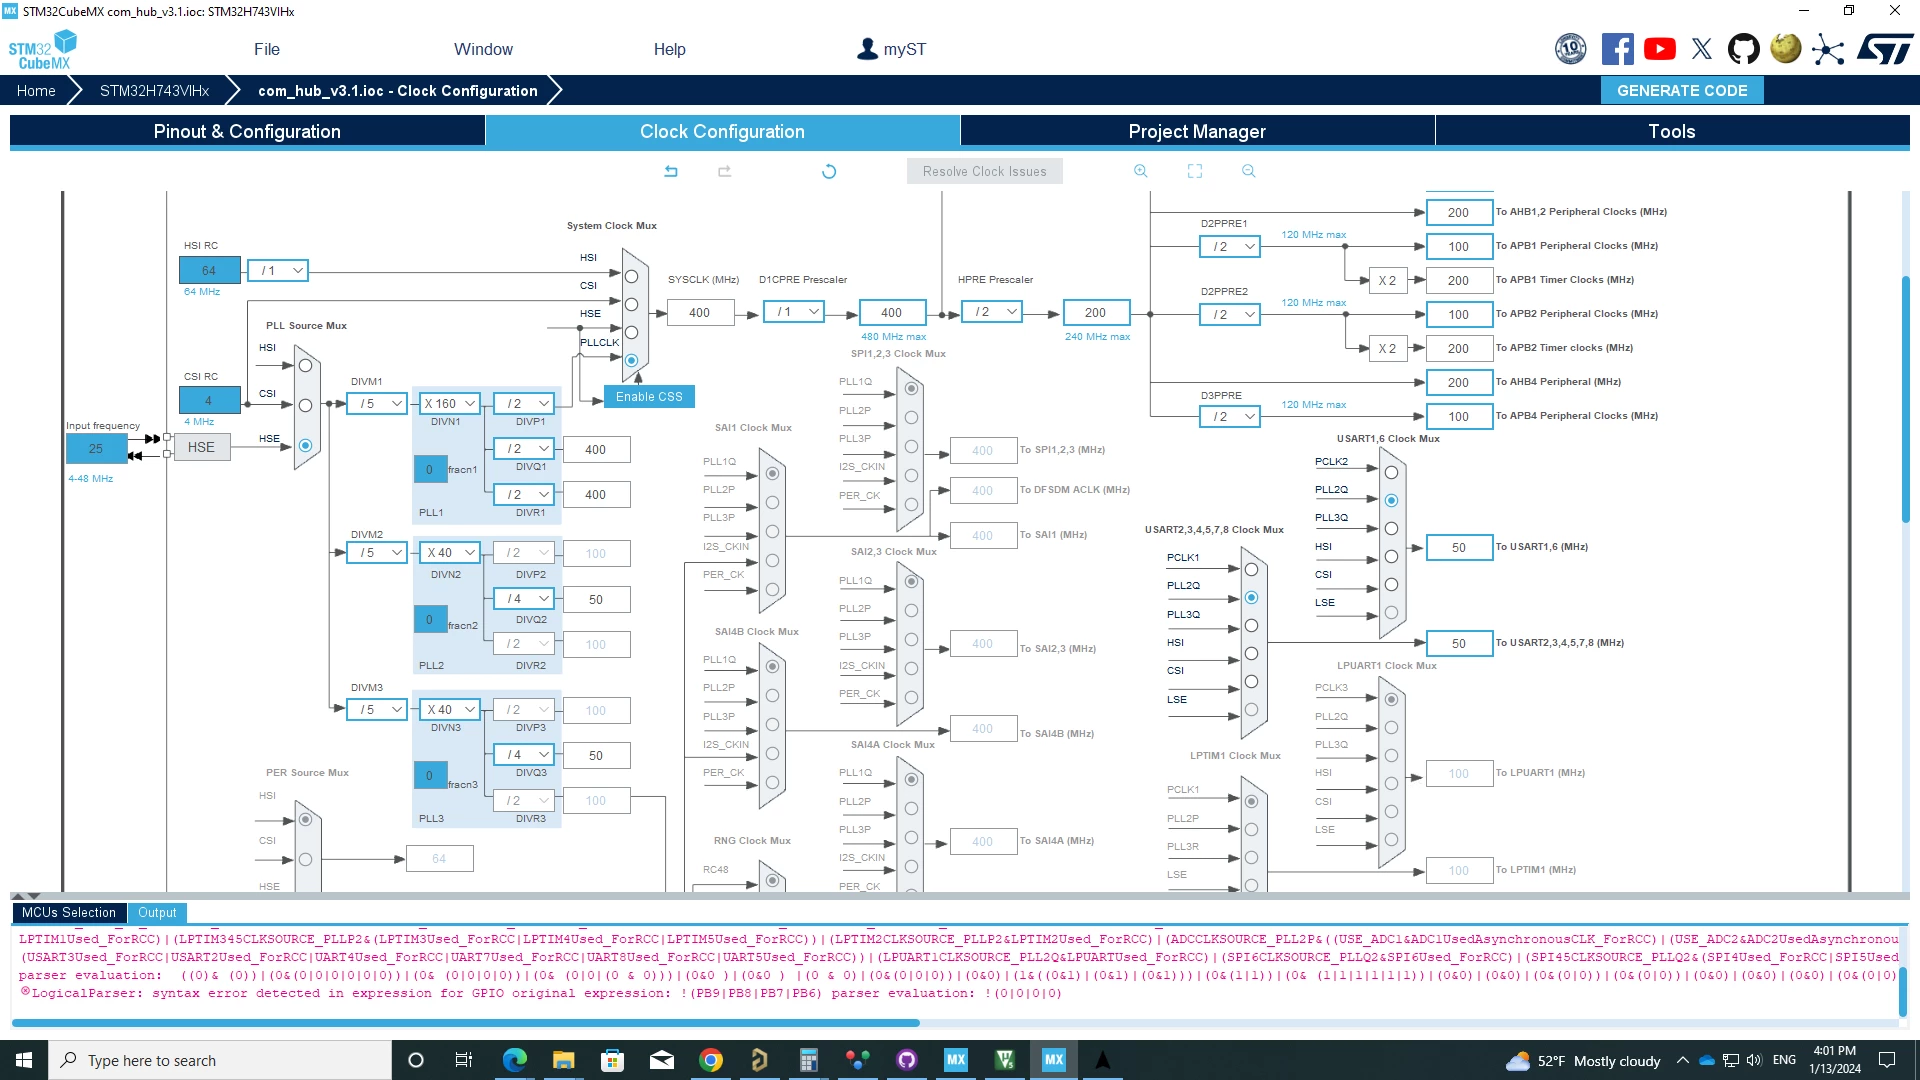Image resolution: width=1920 pixels, height=1080 pixels.
Task: Click the GENERATE CODE button
Action: (1682, 90)
